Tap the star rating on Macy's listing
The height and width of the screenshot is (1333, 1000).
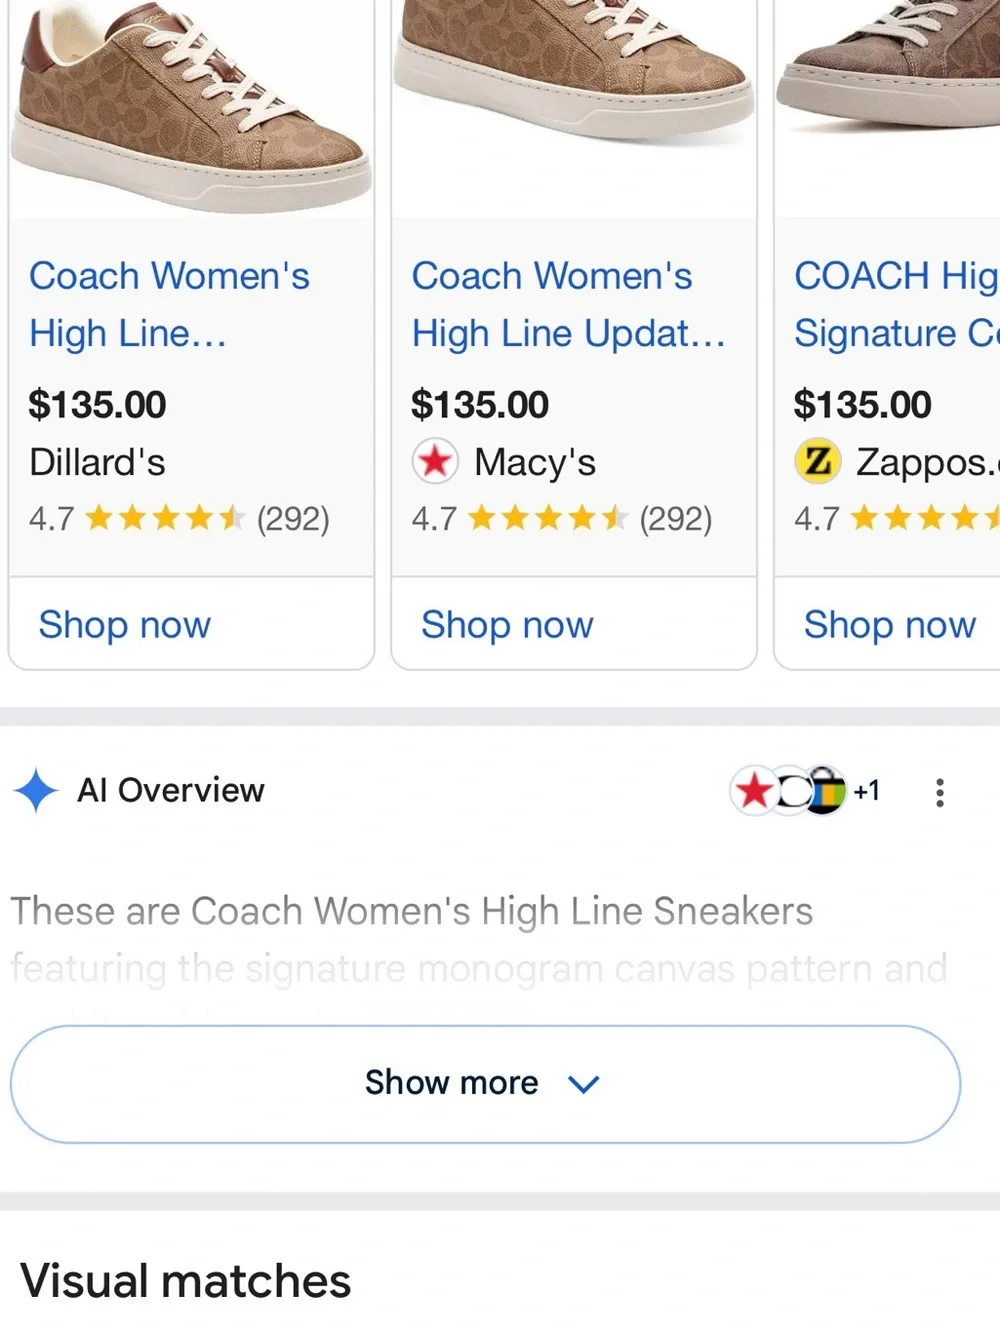tap(548, 518)
